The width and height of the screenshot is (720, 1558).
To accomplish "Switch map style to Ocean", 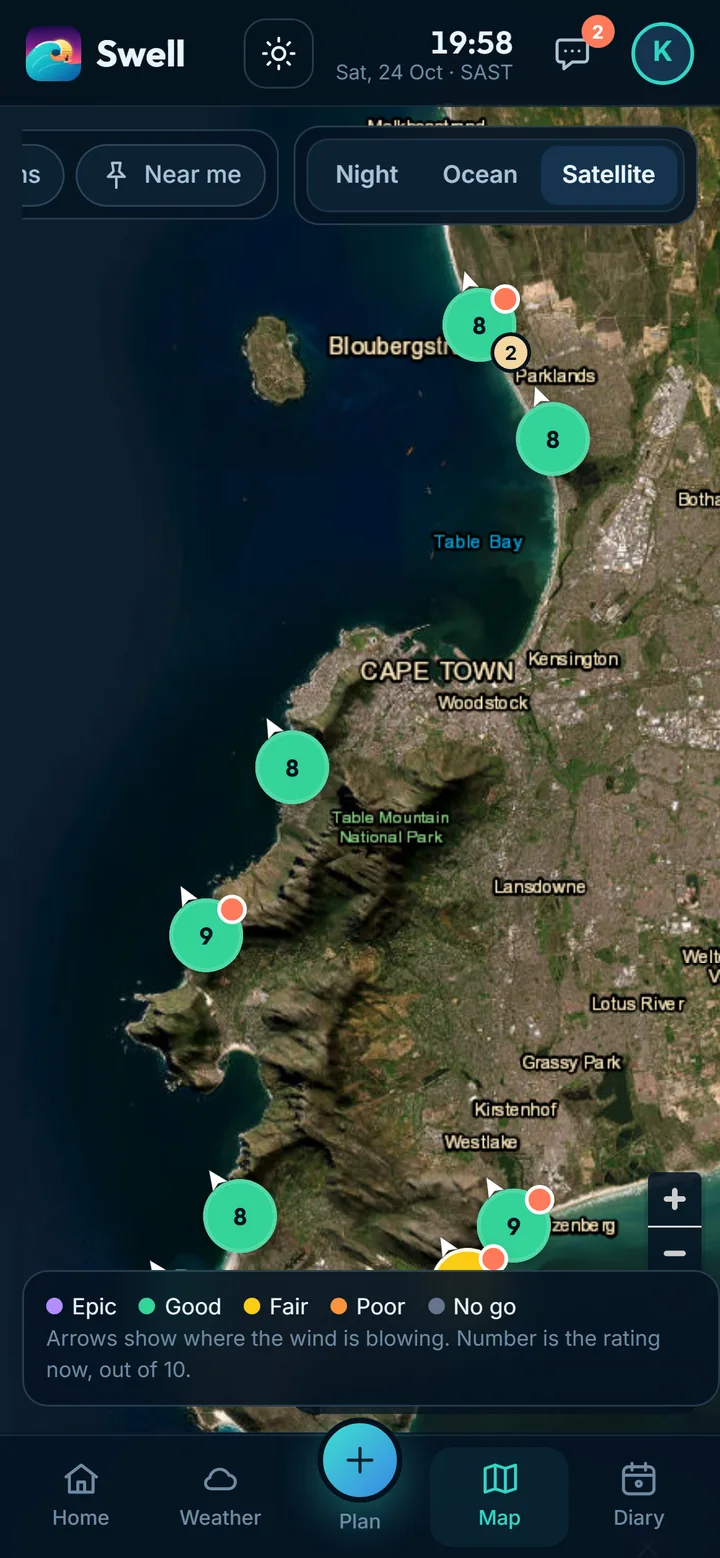I will [x=480, y=175].
